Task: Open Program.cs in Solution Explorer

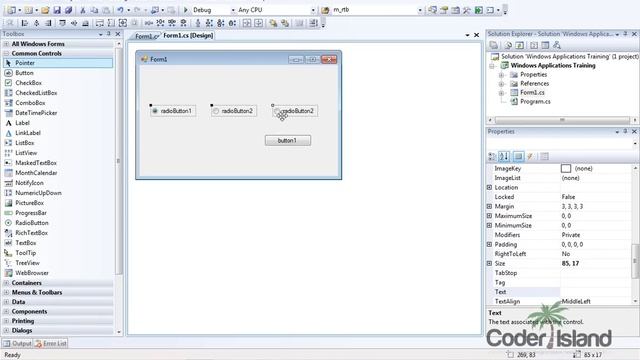Action: tap(535, 102)
